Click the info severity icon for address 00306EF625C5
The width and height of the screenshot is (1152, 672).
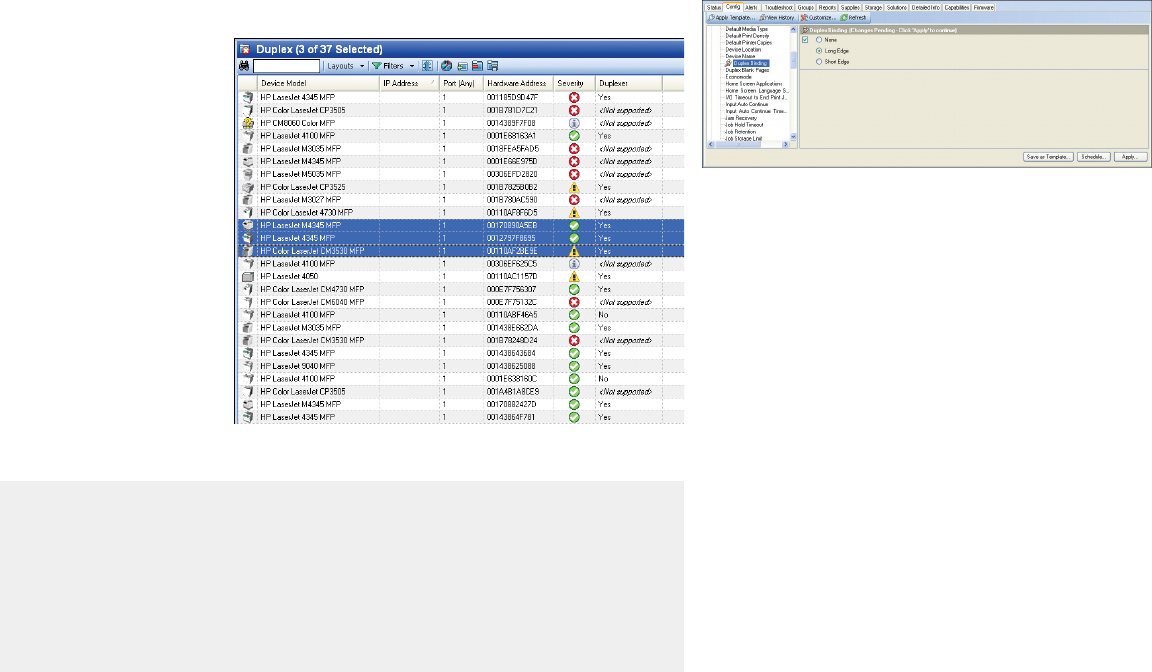click(574, 264)
